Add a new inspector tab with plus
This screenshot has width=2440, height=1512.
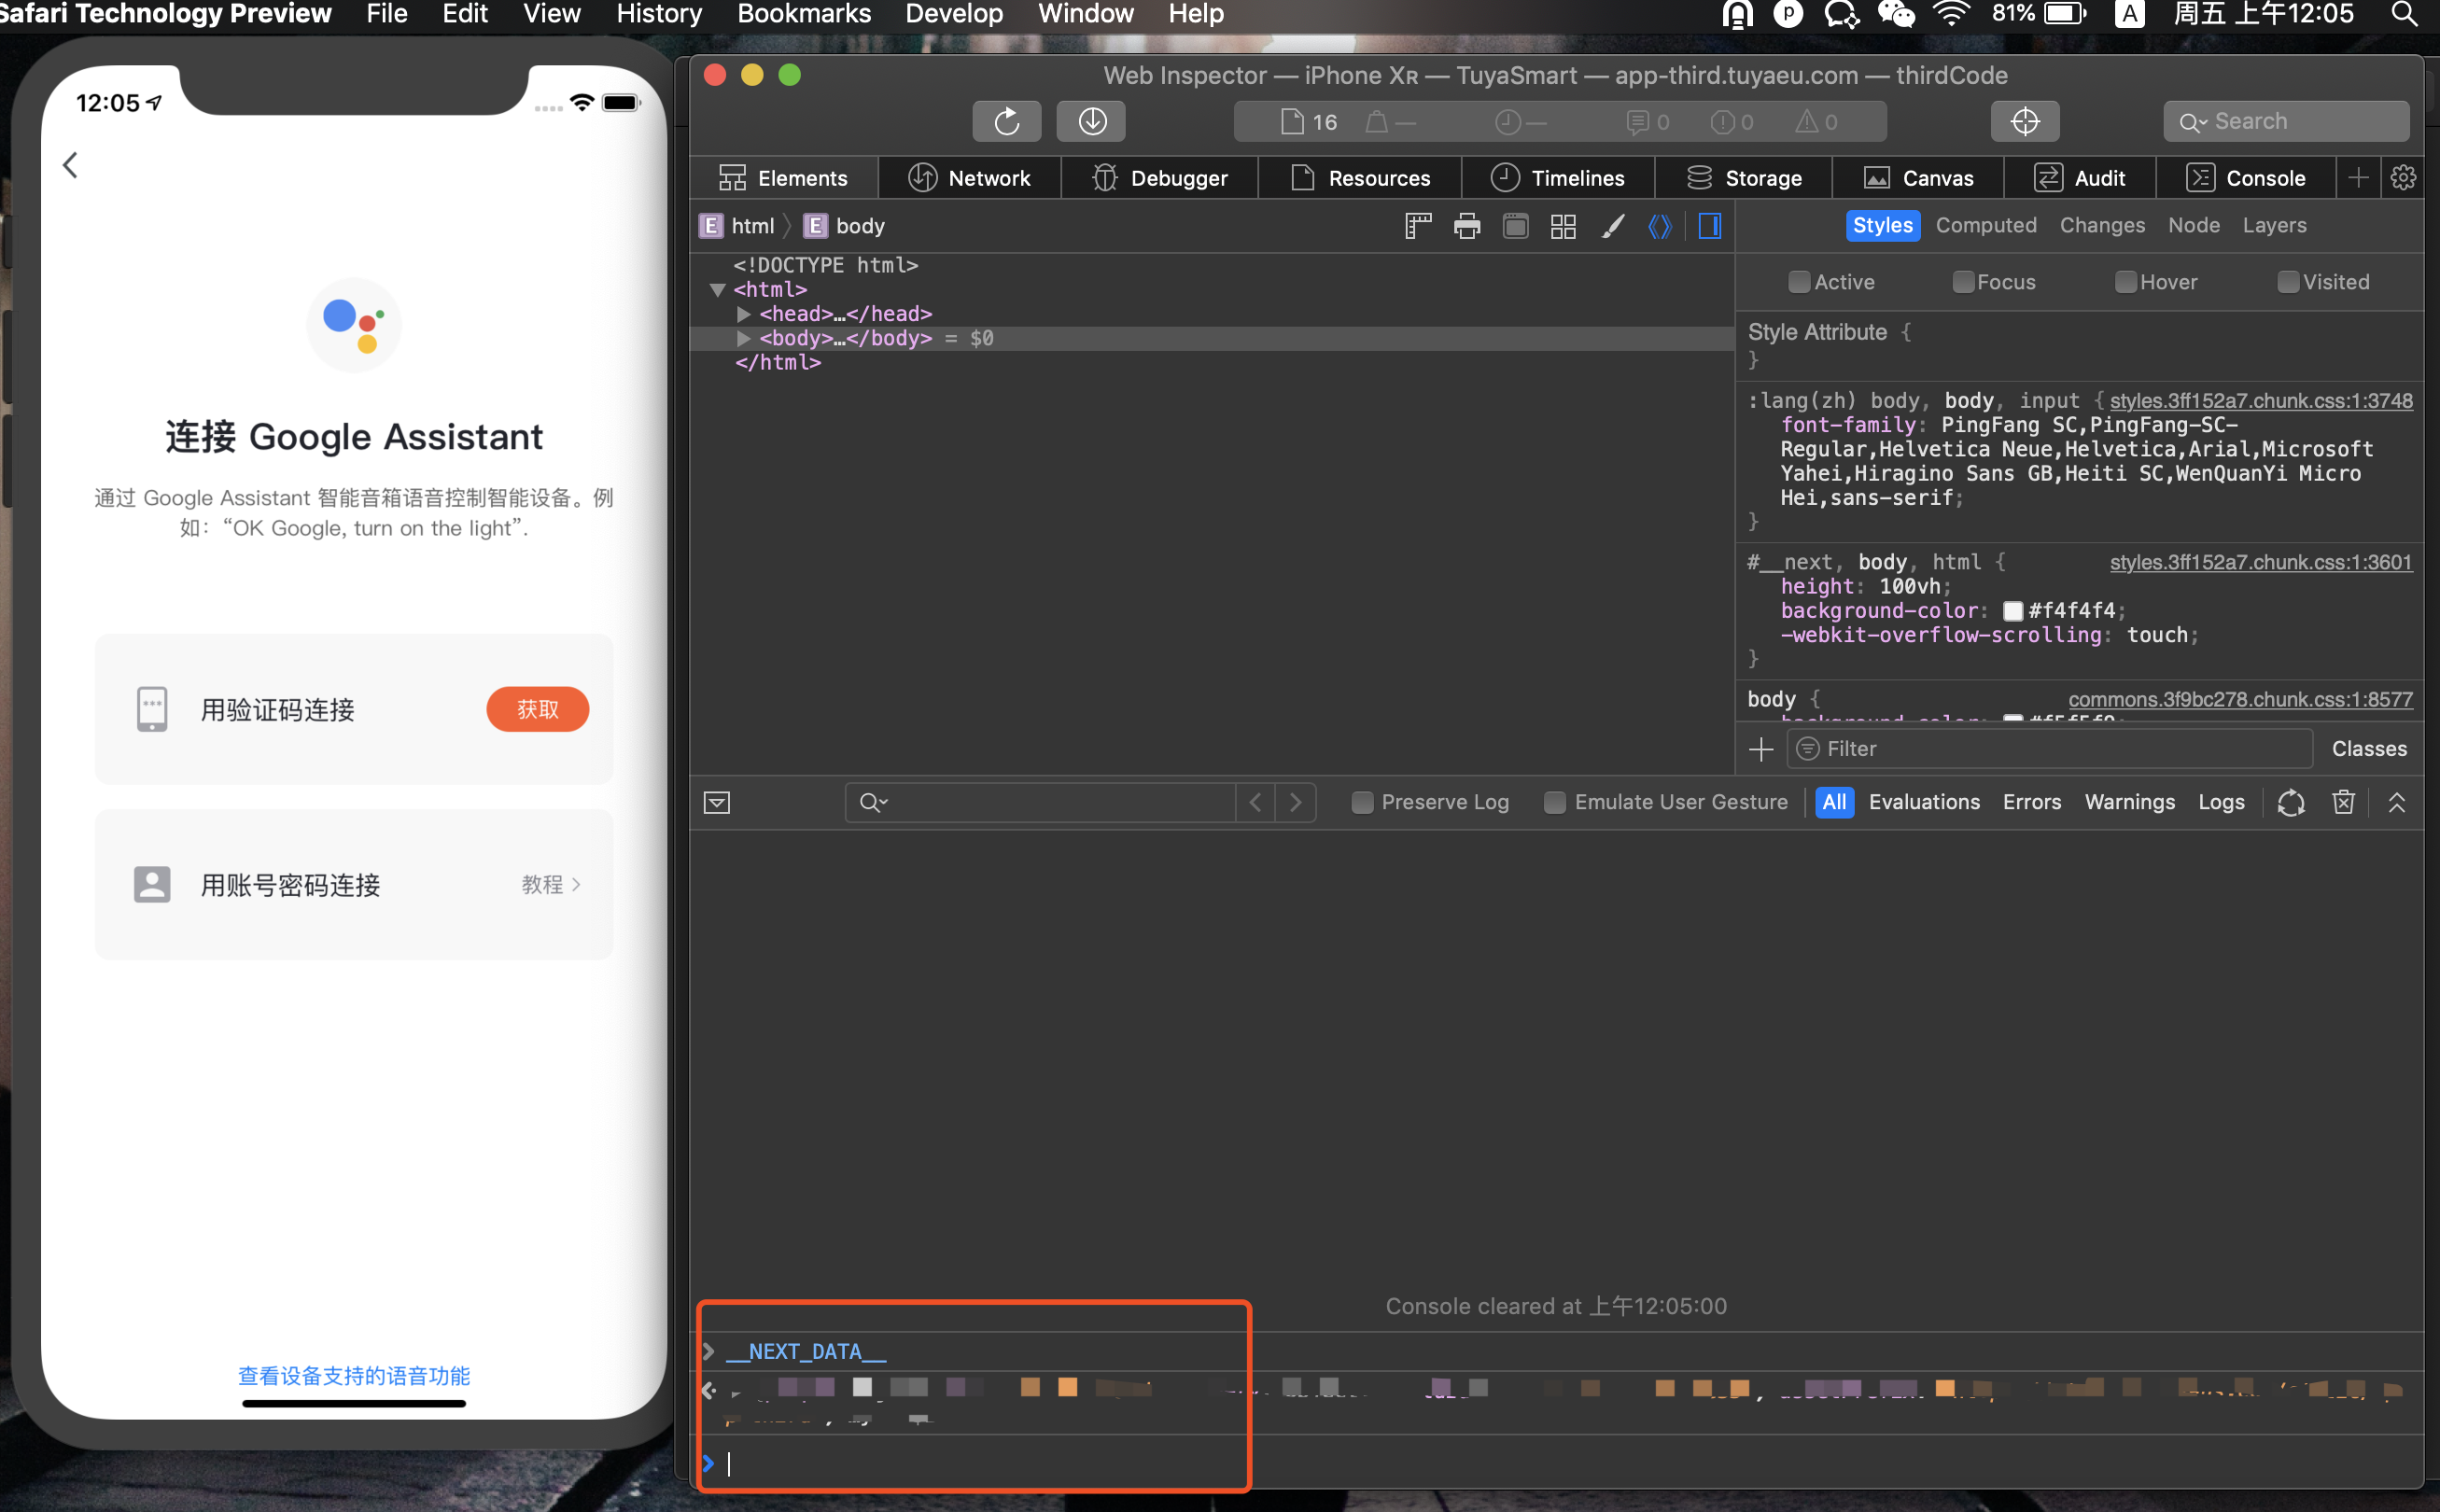[x=2358, y=178]
